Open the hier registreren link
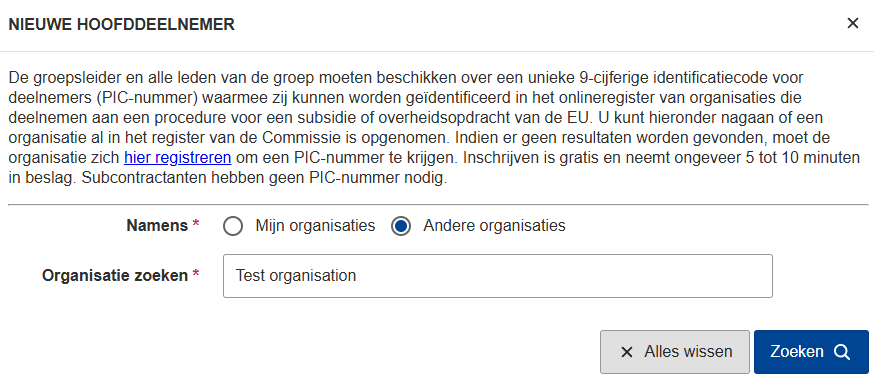Image resolution: width=874 pixels, height=387 pixels. pos(177,158)
